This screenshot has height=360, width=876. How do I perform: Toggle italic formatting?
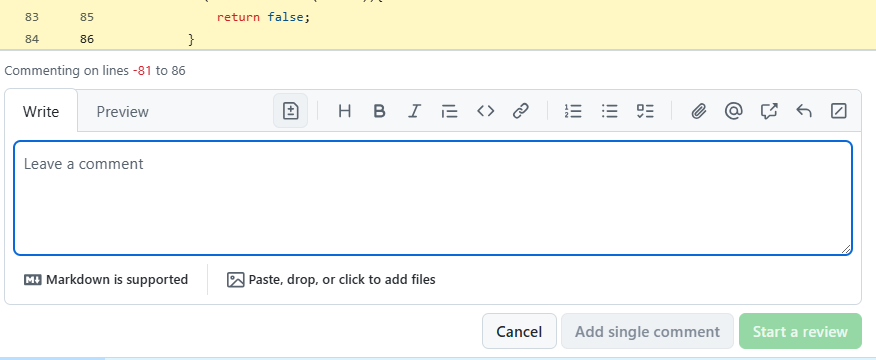pyautogui.click(x=414, y=111)
